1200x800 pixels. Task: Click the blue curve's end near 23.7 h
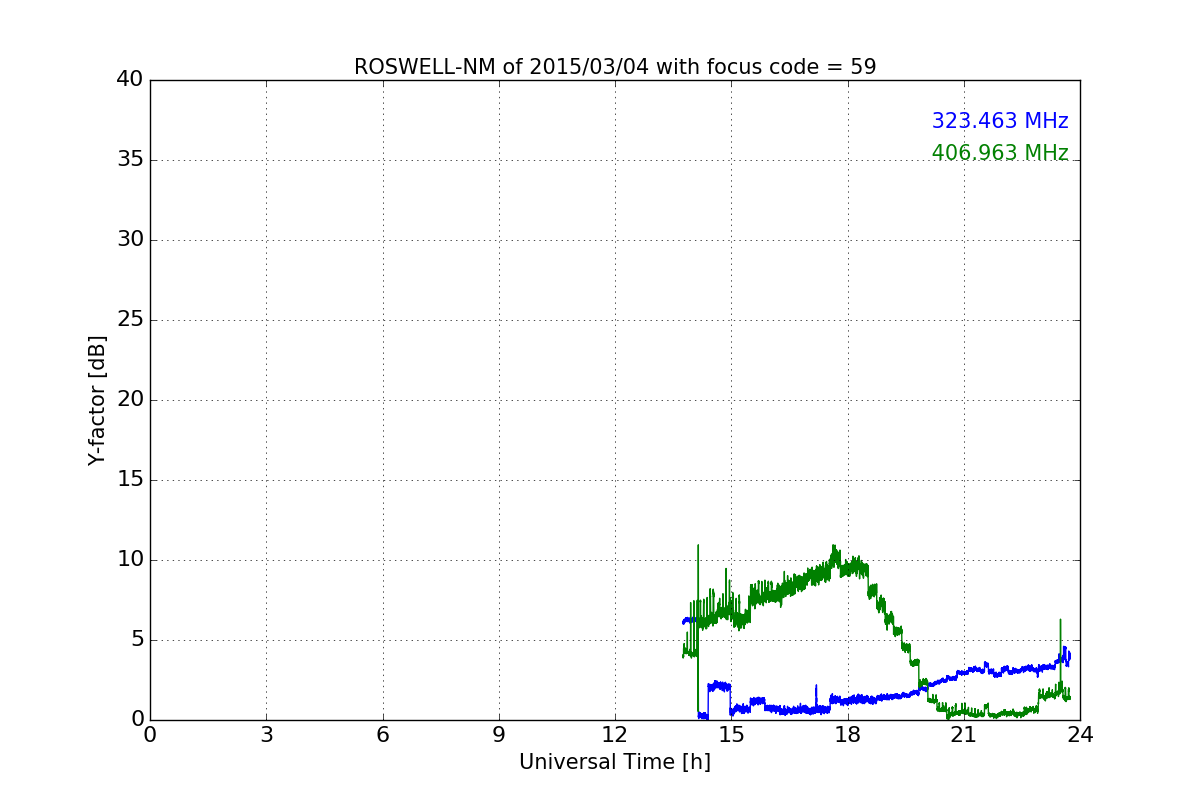point(1067,656)
